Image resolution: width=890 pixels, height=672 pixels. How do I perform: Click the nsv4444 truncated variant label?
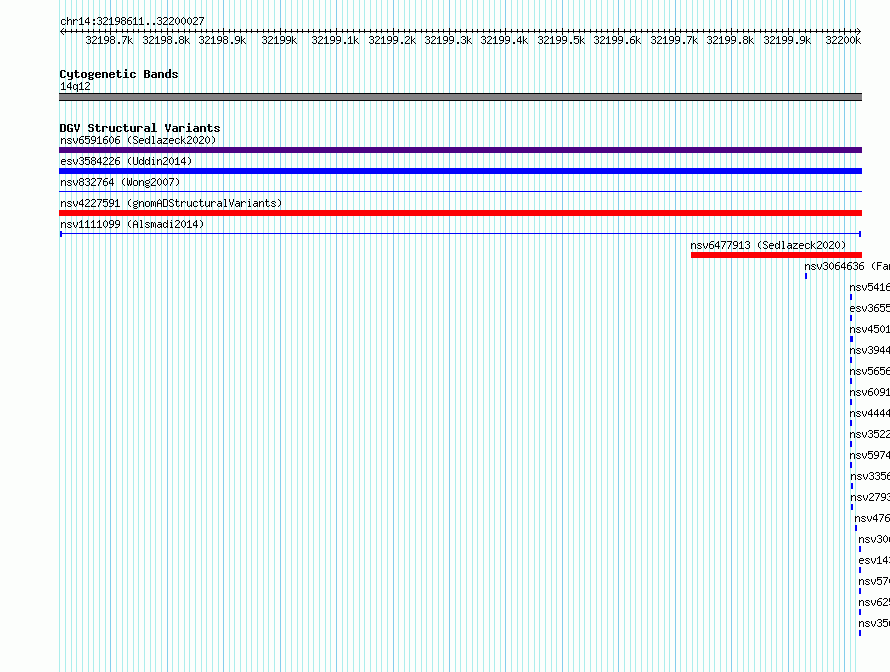pos(870,413)
